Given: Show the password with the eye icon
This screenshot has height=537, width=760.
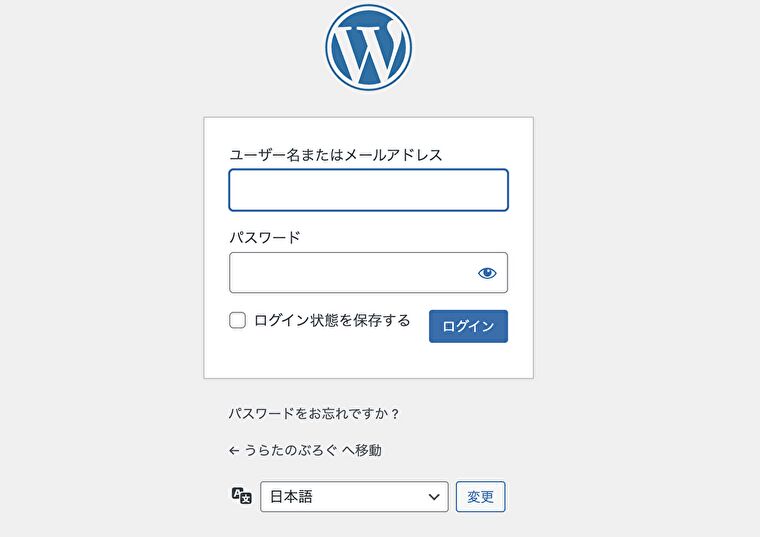Looking at the screenshot, I should coord(487,273).
